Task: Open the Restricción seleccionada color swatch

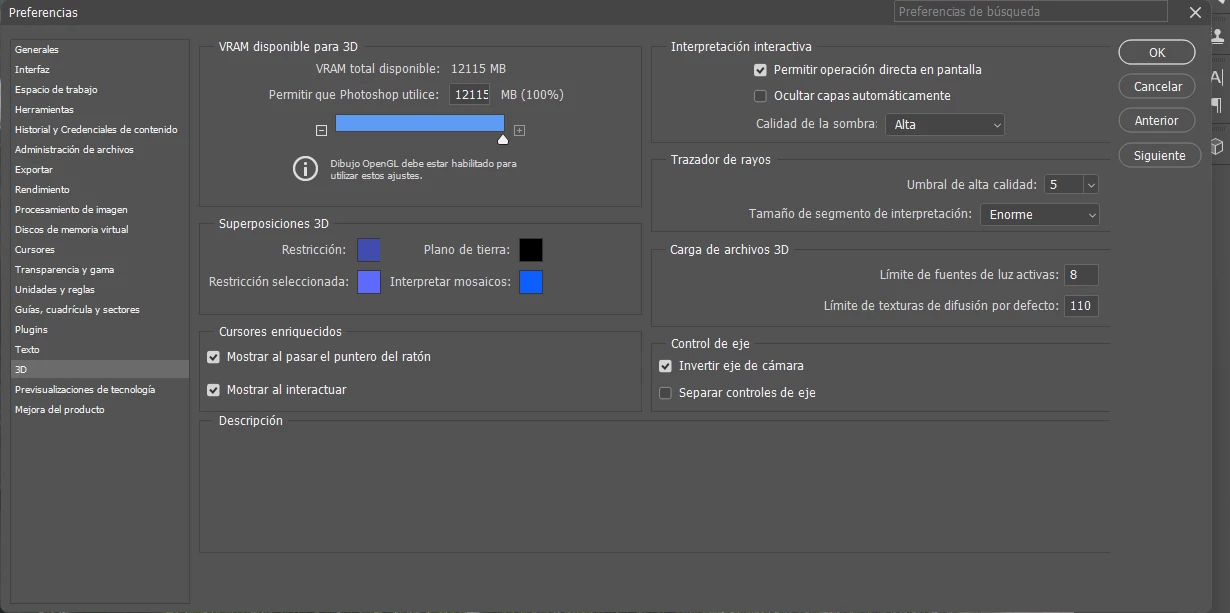Action: [369, 282]
